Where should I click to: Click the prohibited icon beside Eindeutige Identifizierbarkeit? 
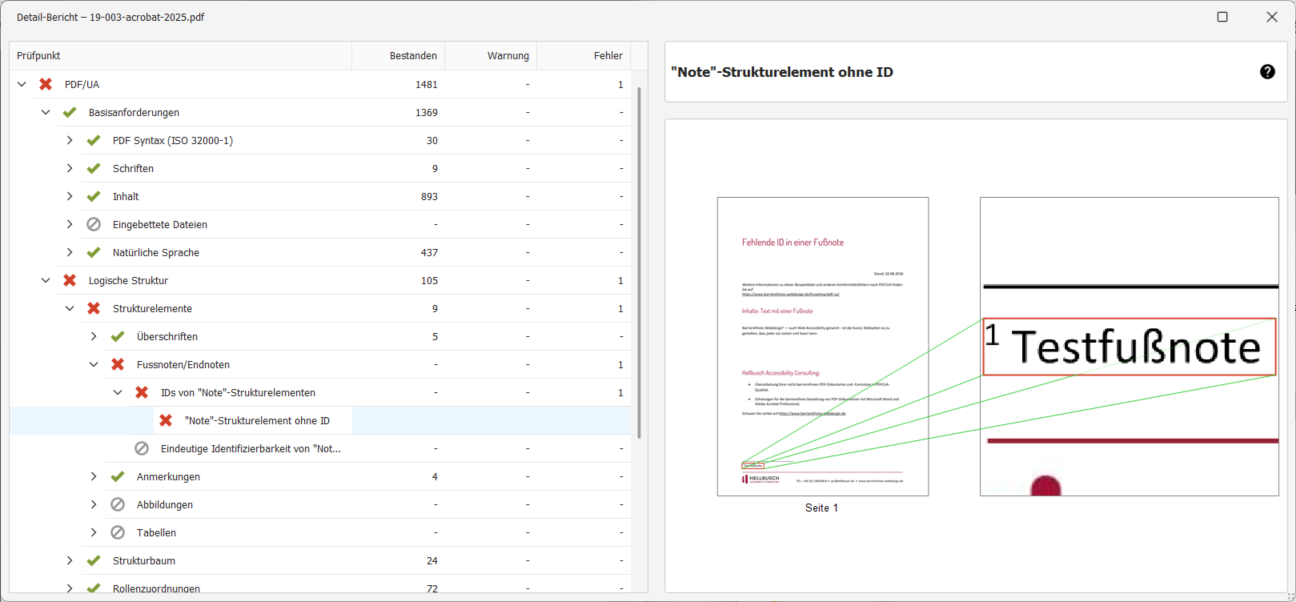pos(140,448)
